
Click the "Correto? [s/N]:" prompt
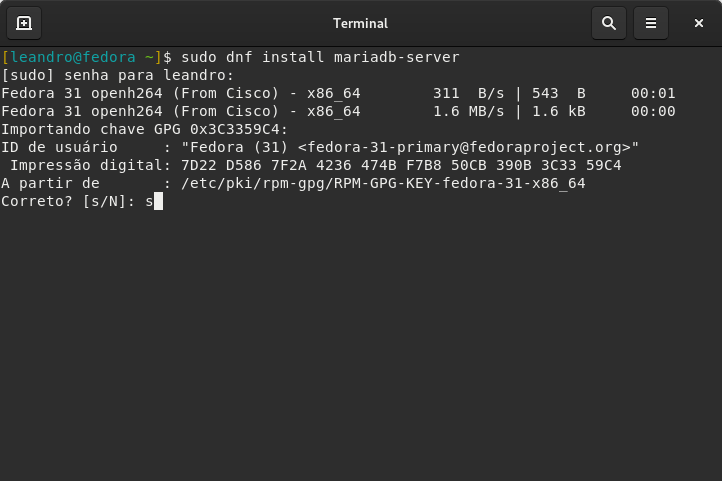point(68,201)
